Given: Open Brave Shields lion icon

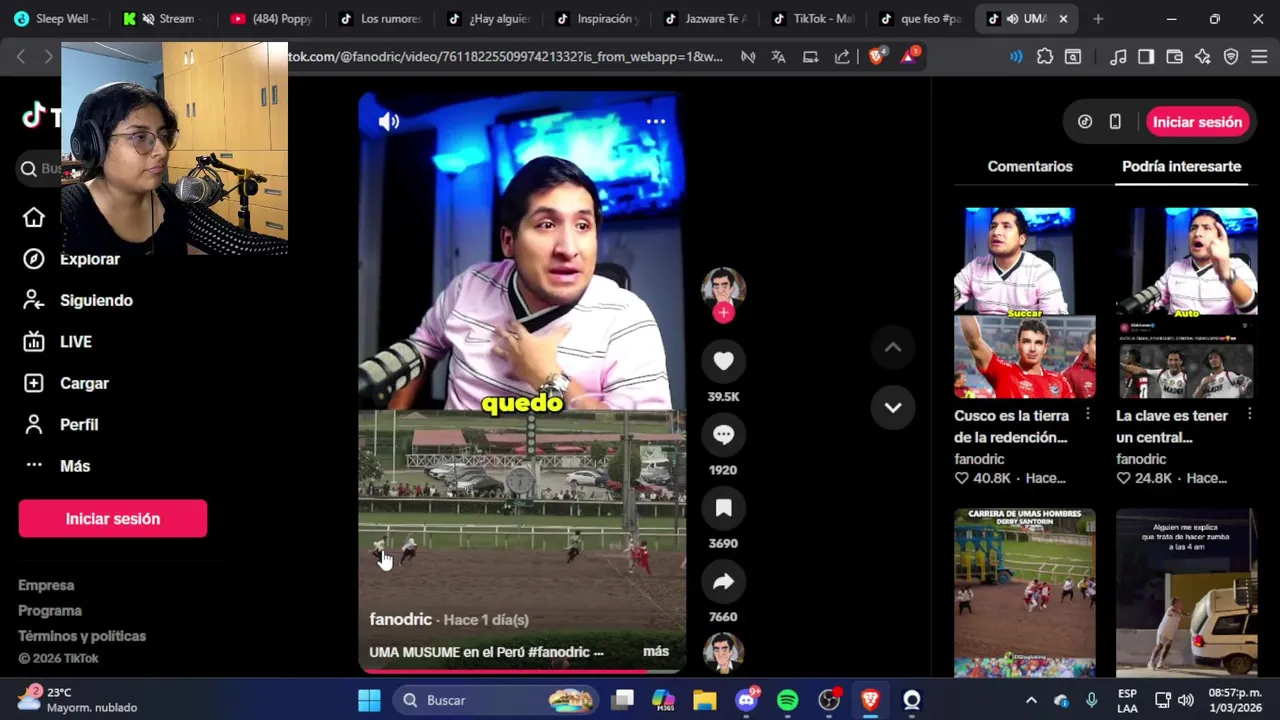Looking at the screenshot, I should tap(877, 57).
